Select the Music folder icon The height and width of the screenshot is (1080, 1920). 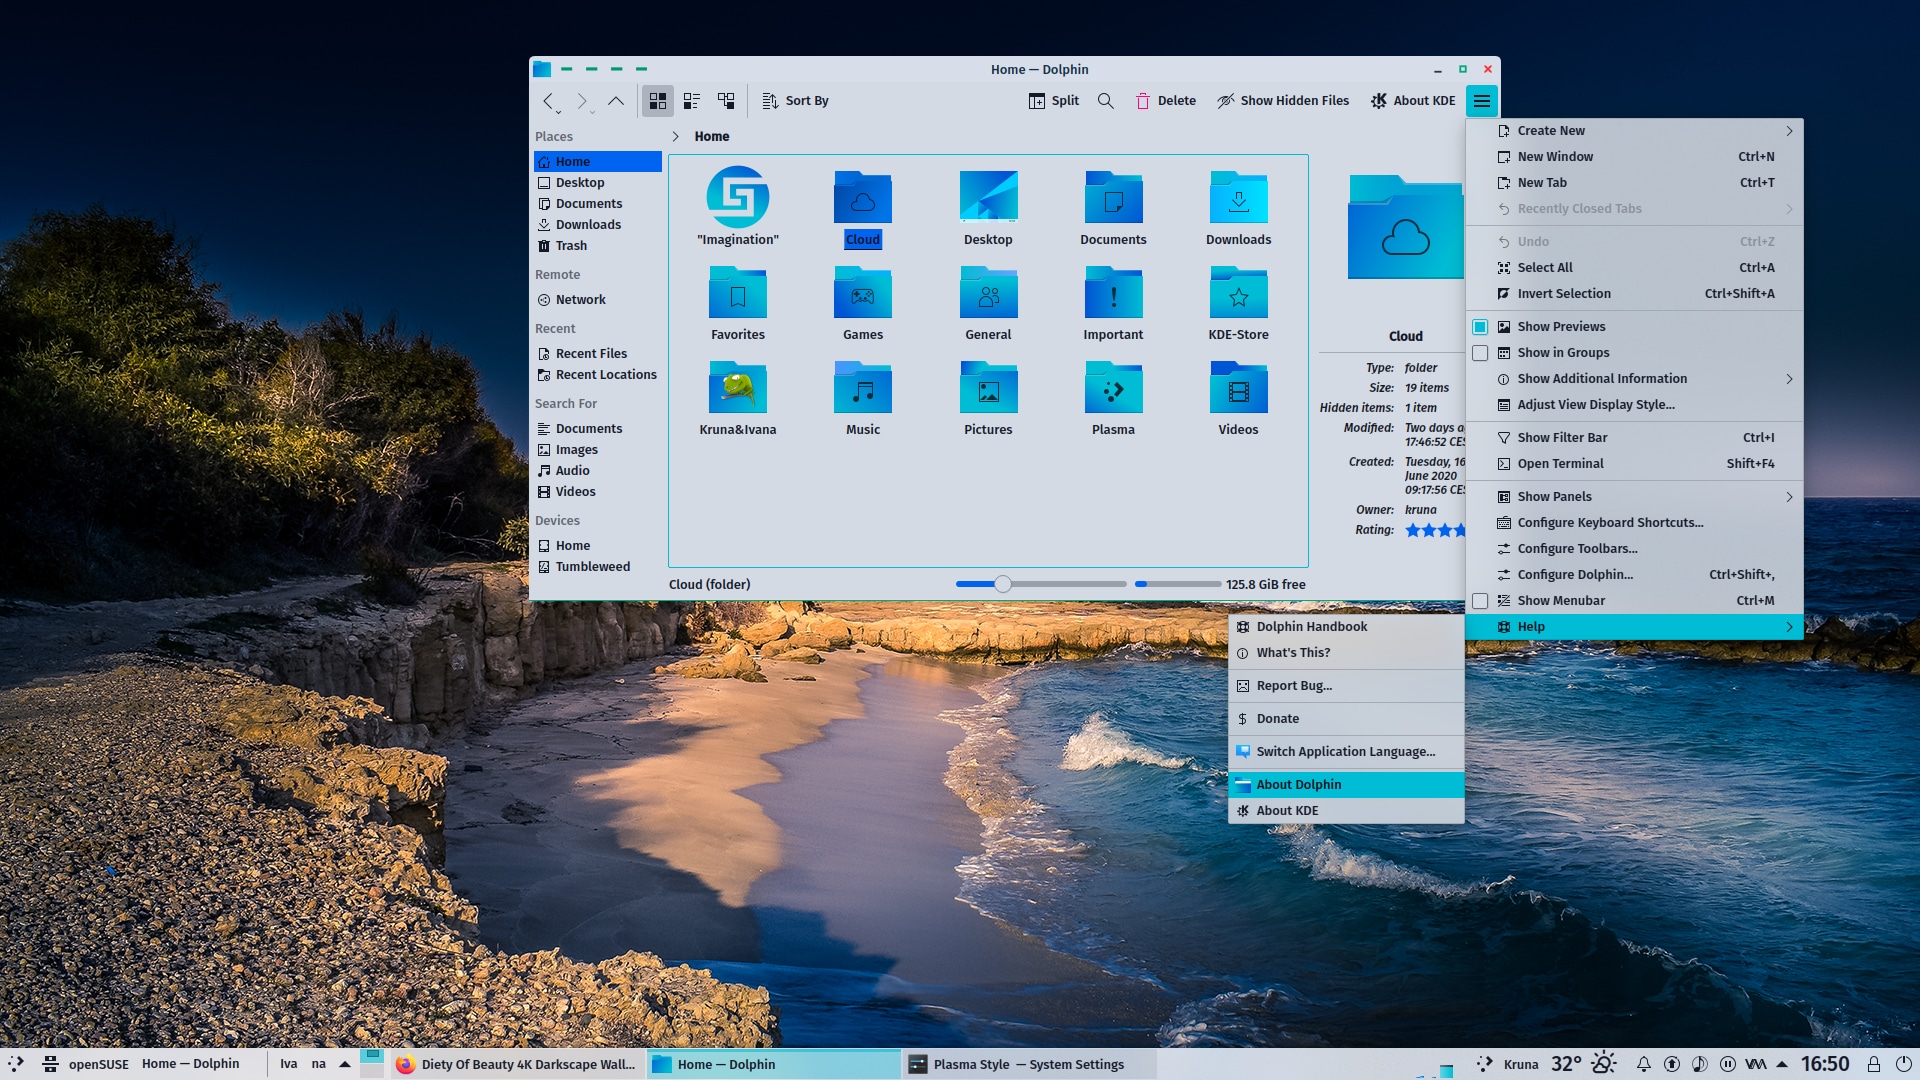pos(863,388)
